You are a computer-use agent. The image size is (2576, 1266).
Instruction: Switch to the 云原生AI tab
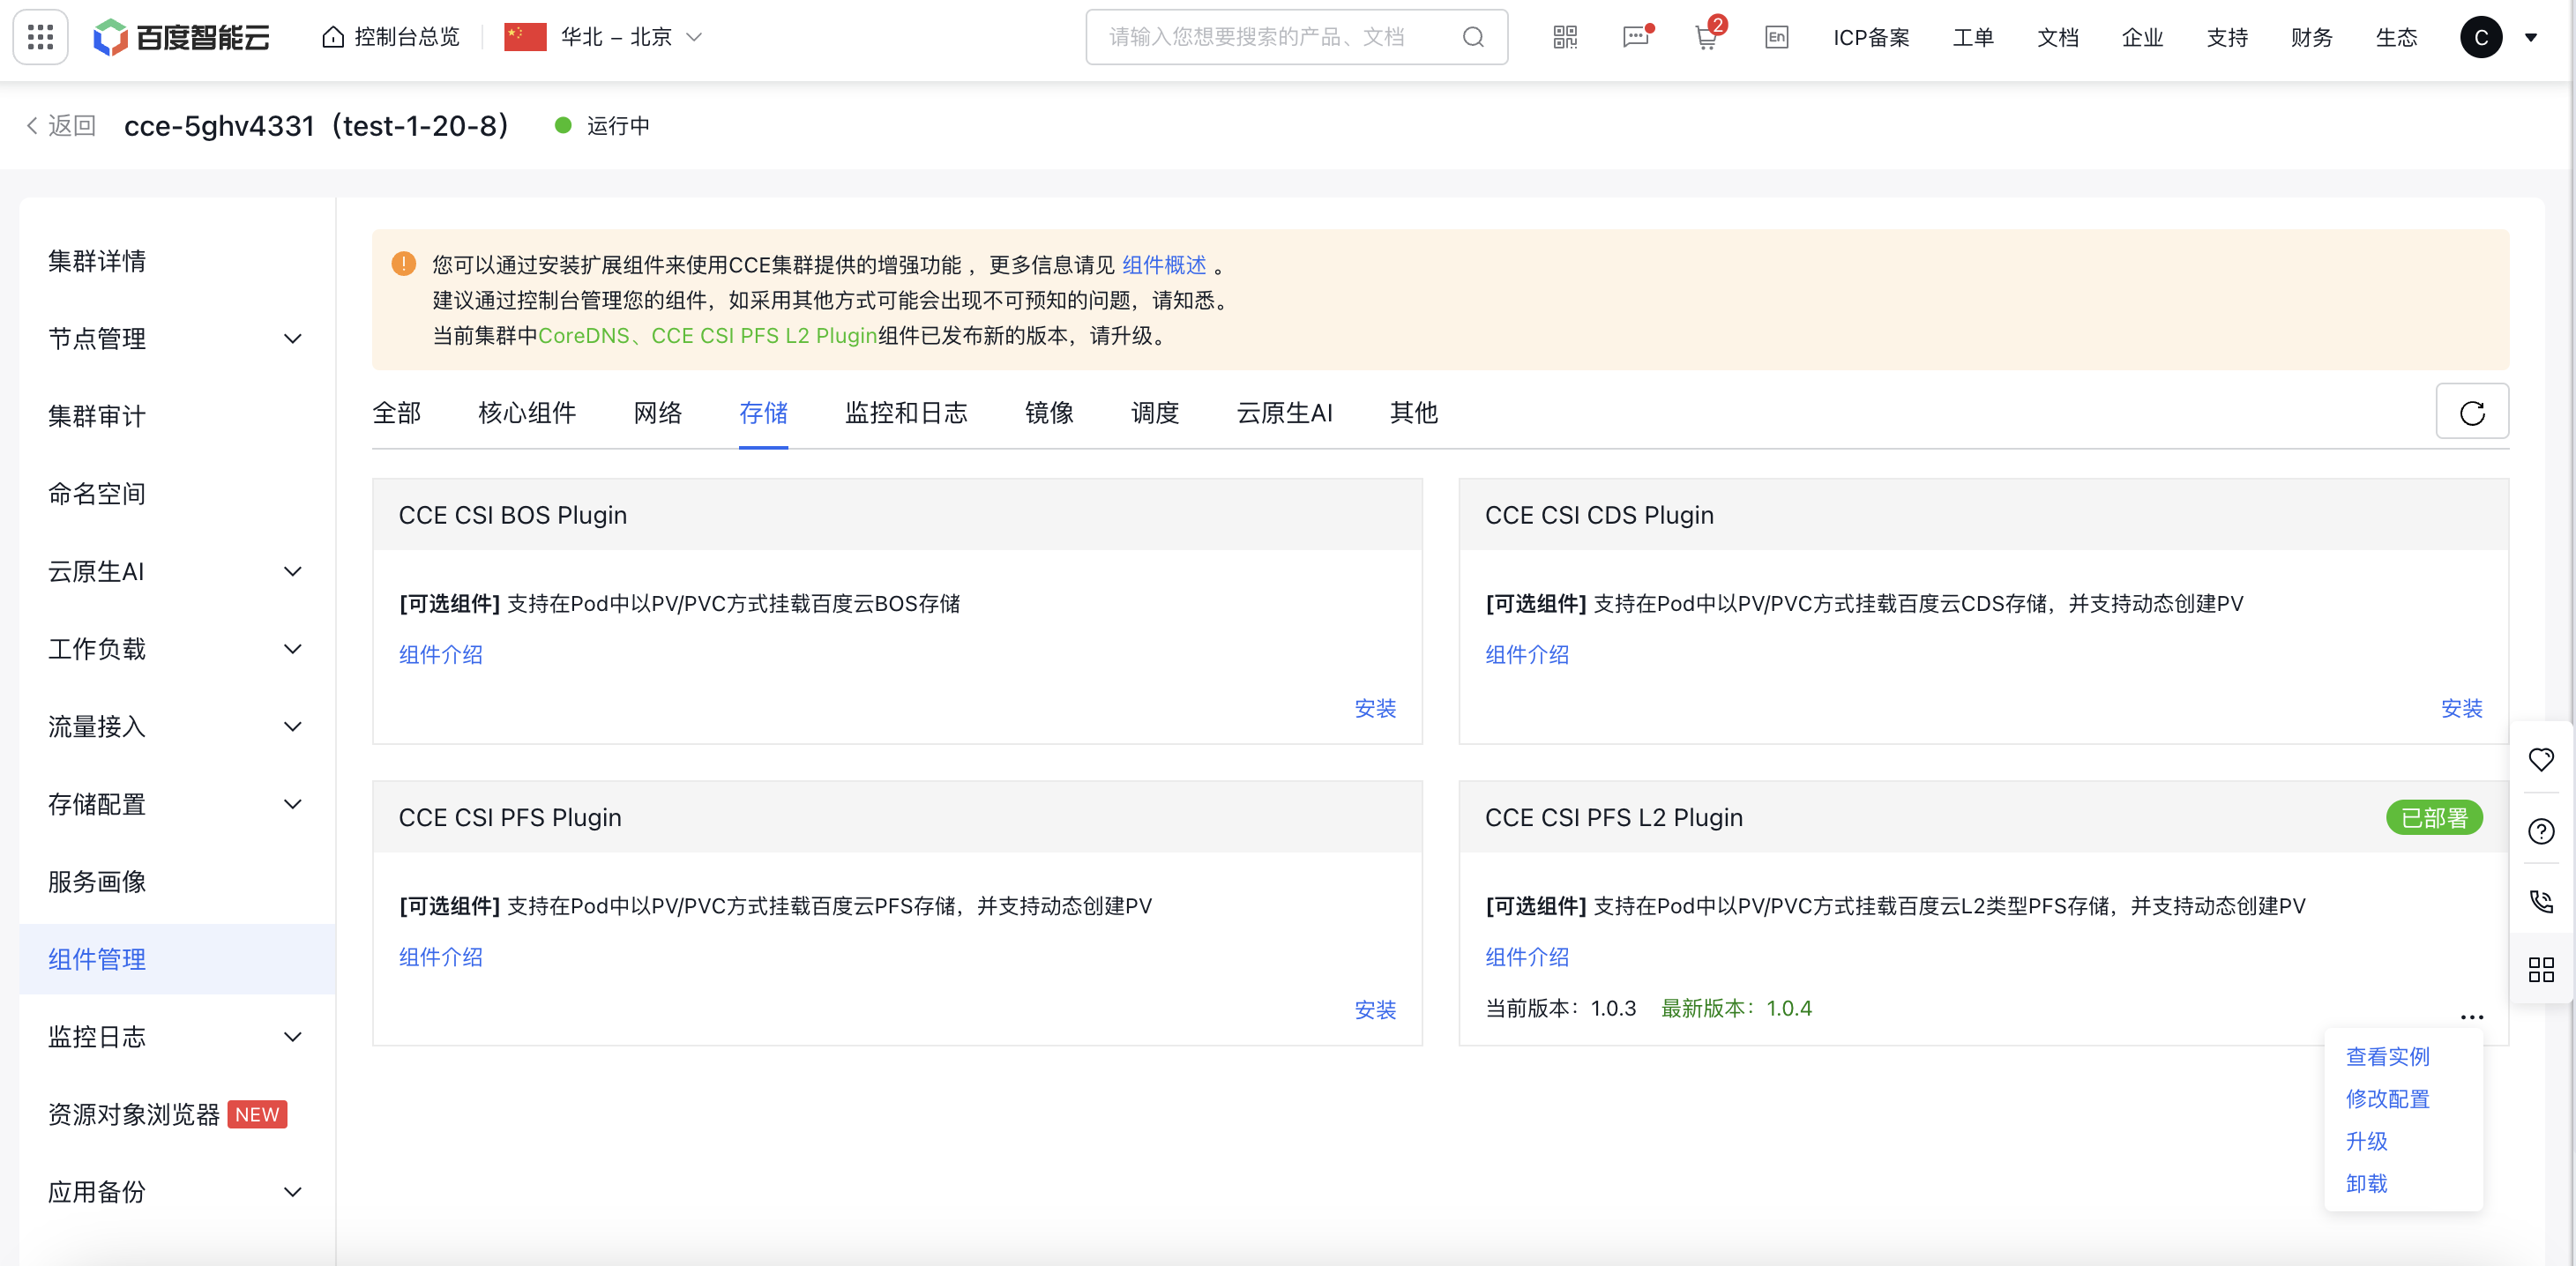(x=1284, y=413)
